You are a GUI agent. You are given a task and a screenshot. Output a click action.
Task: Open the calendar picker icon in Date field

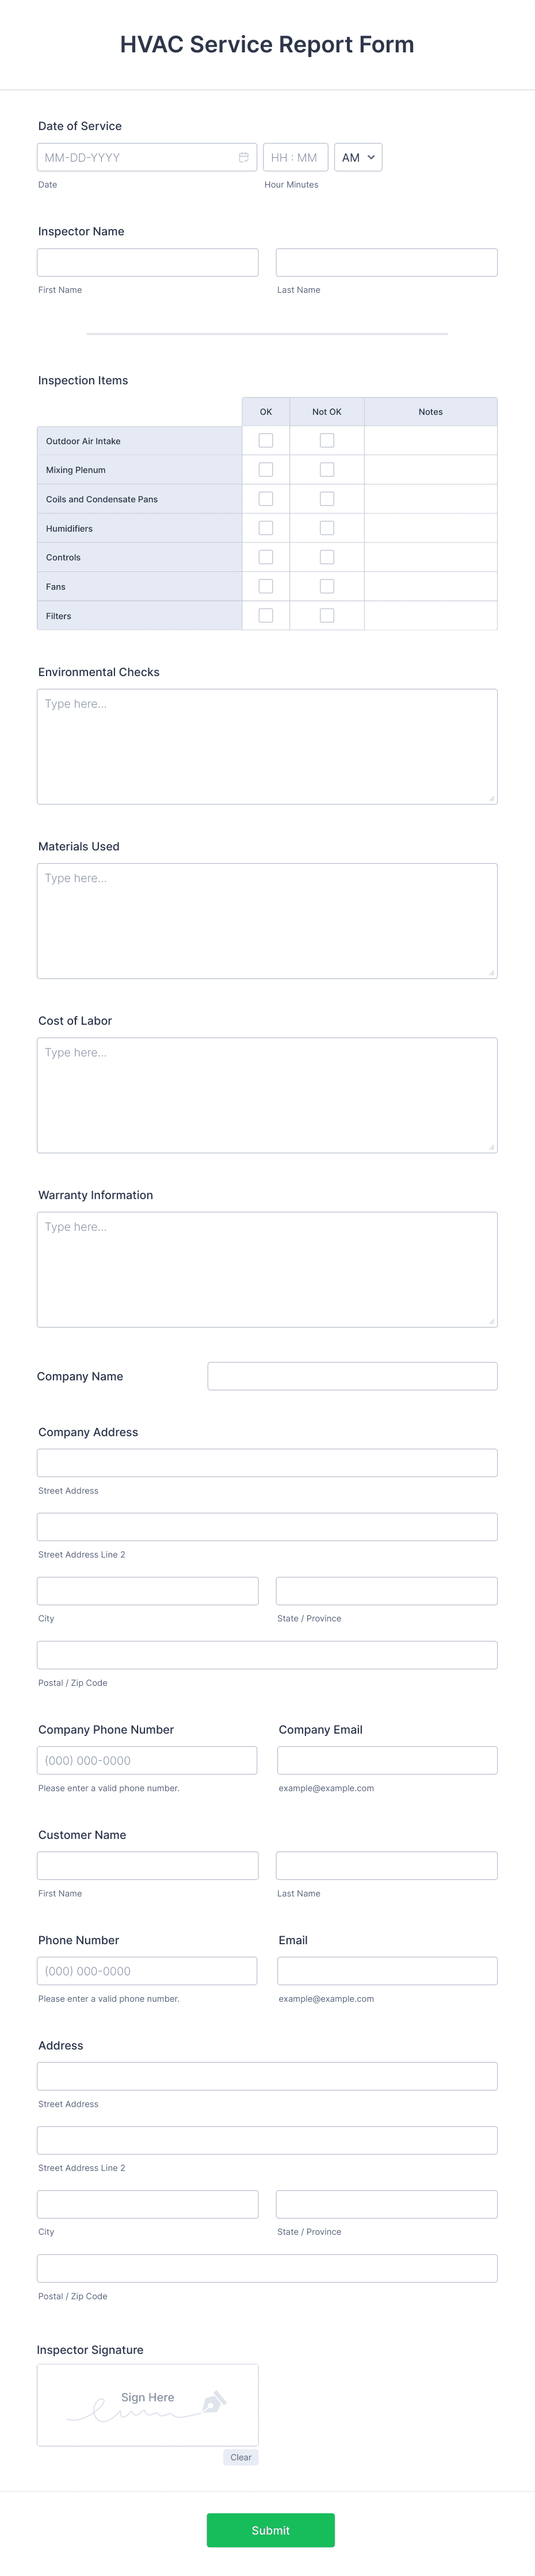pos(243,157)
